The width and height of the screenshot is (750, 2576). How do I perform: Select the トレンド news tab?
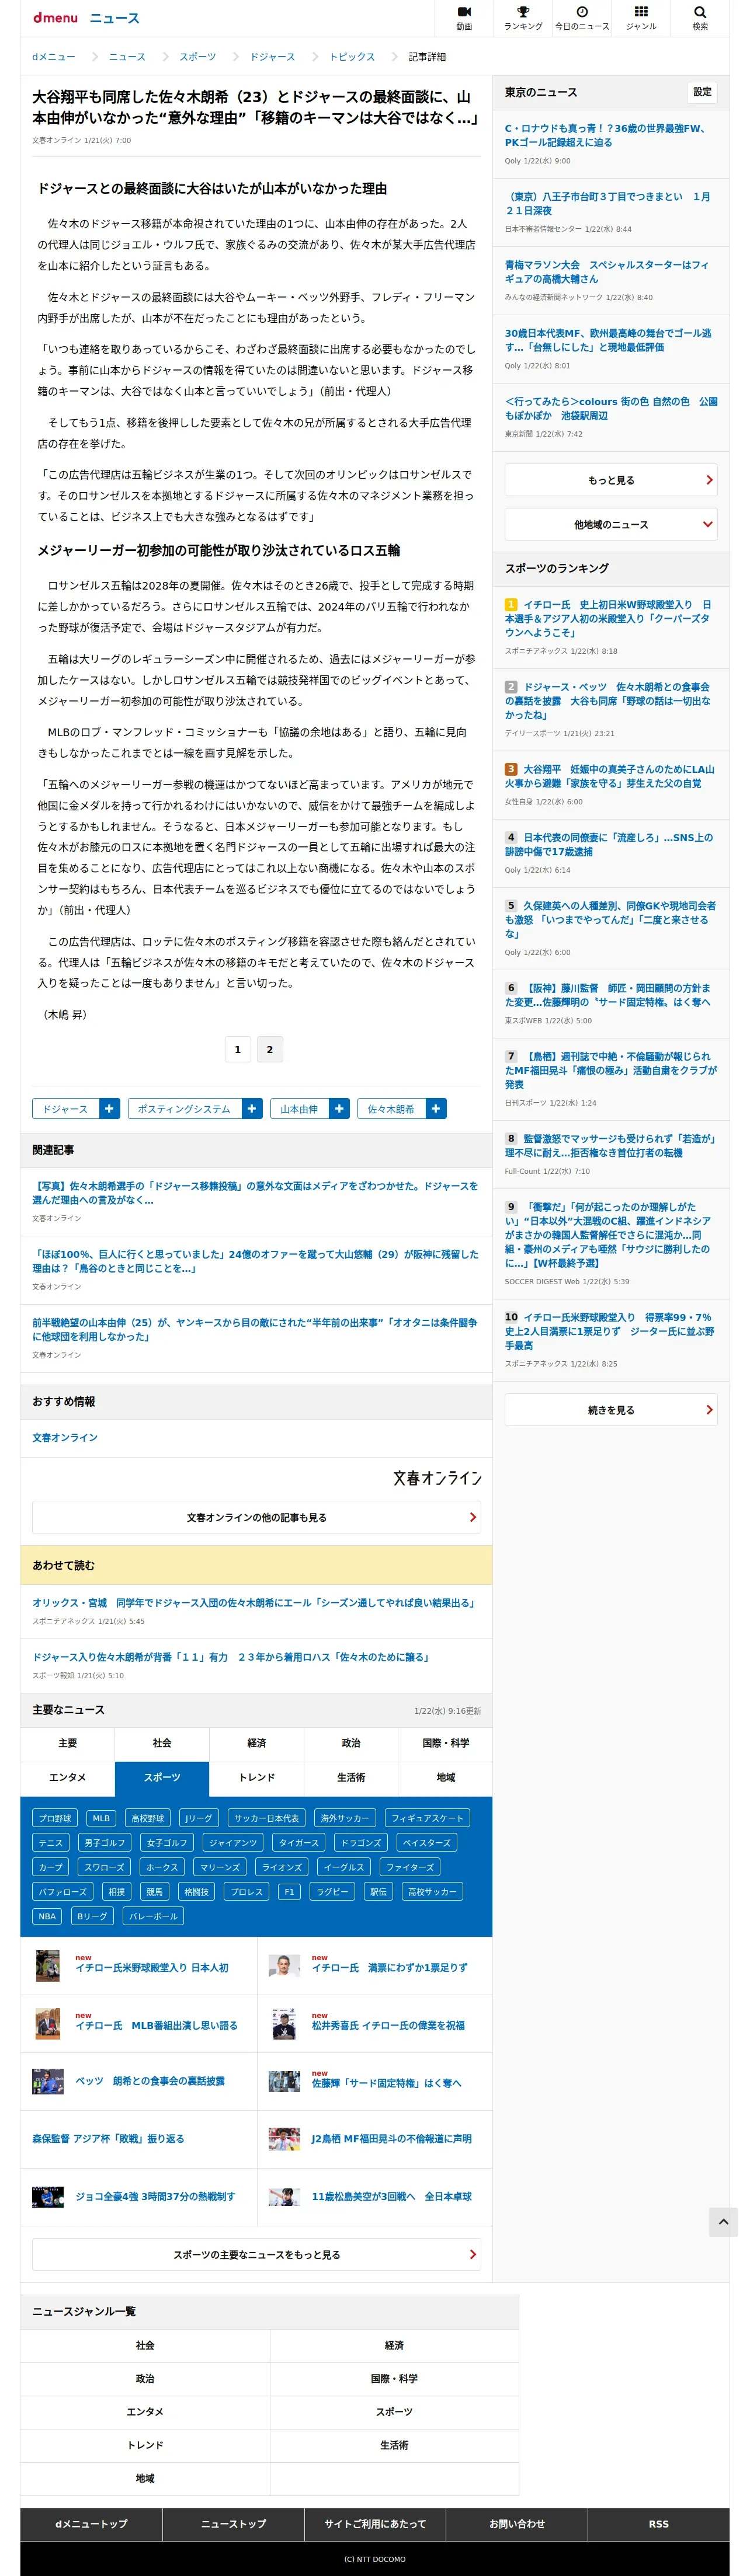pyautogui.click(x=257, y=1777)
